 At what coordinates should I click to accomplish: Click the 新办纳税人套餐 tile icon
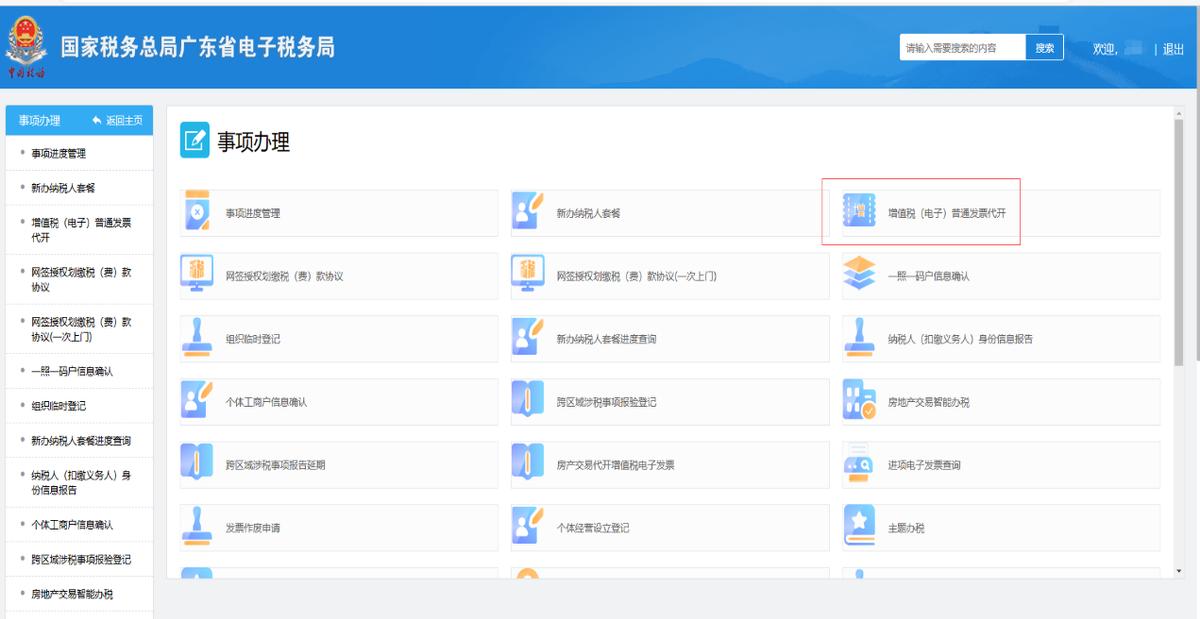(x=525, y=213)
